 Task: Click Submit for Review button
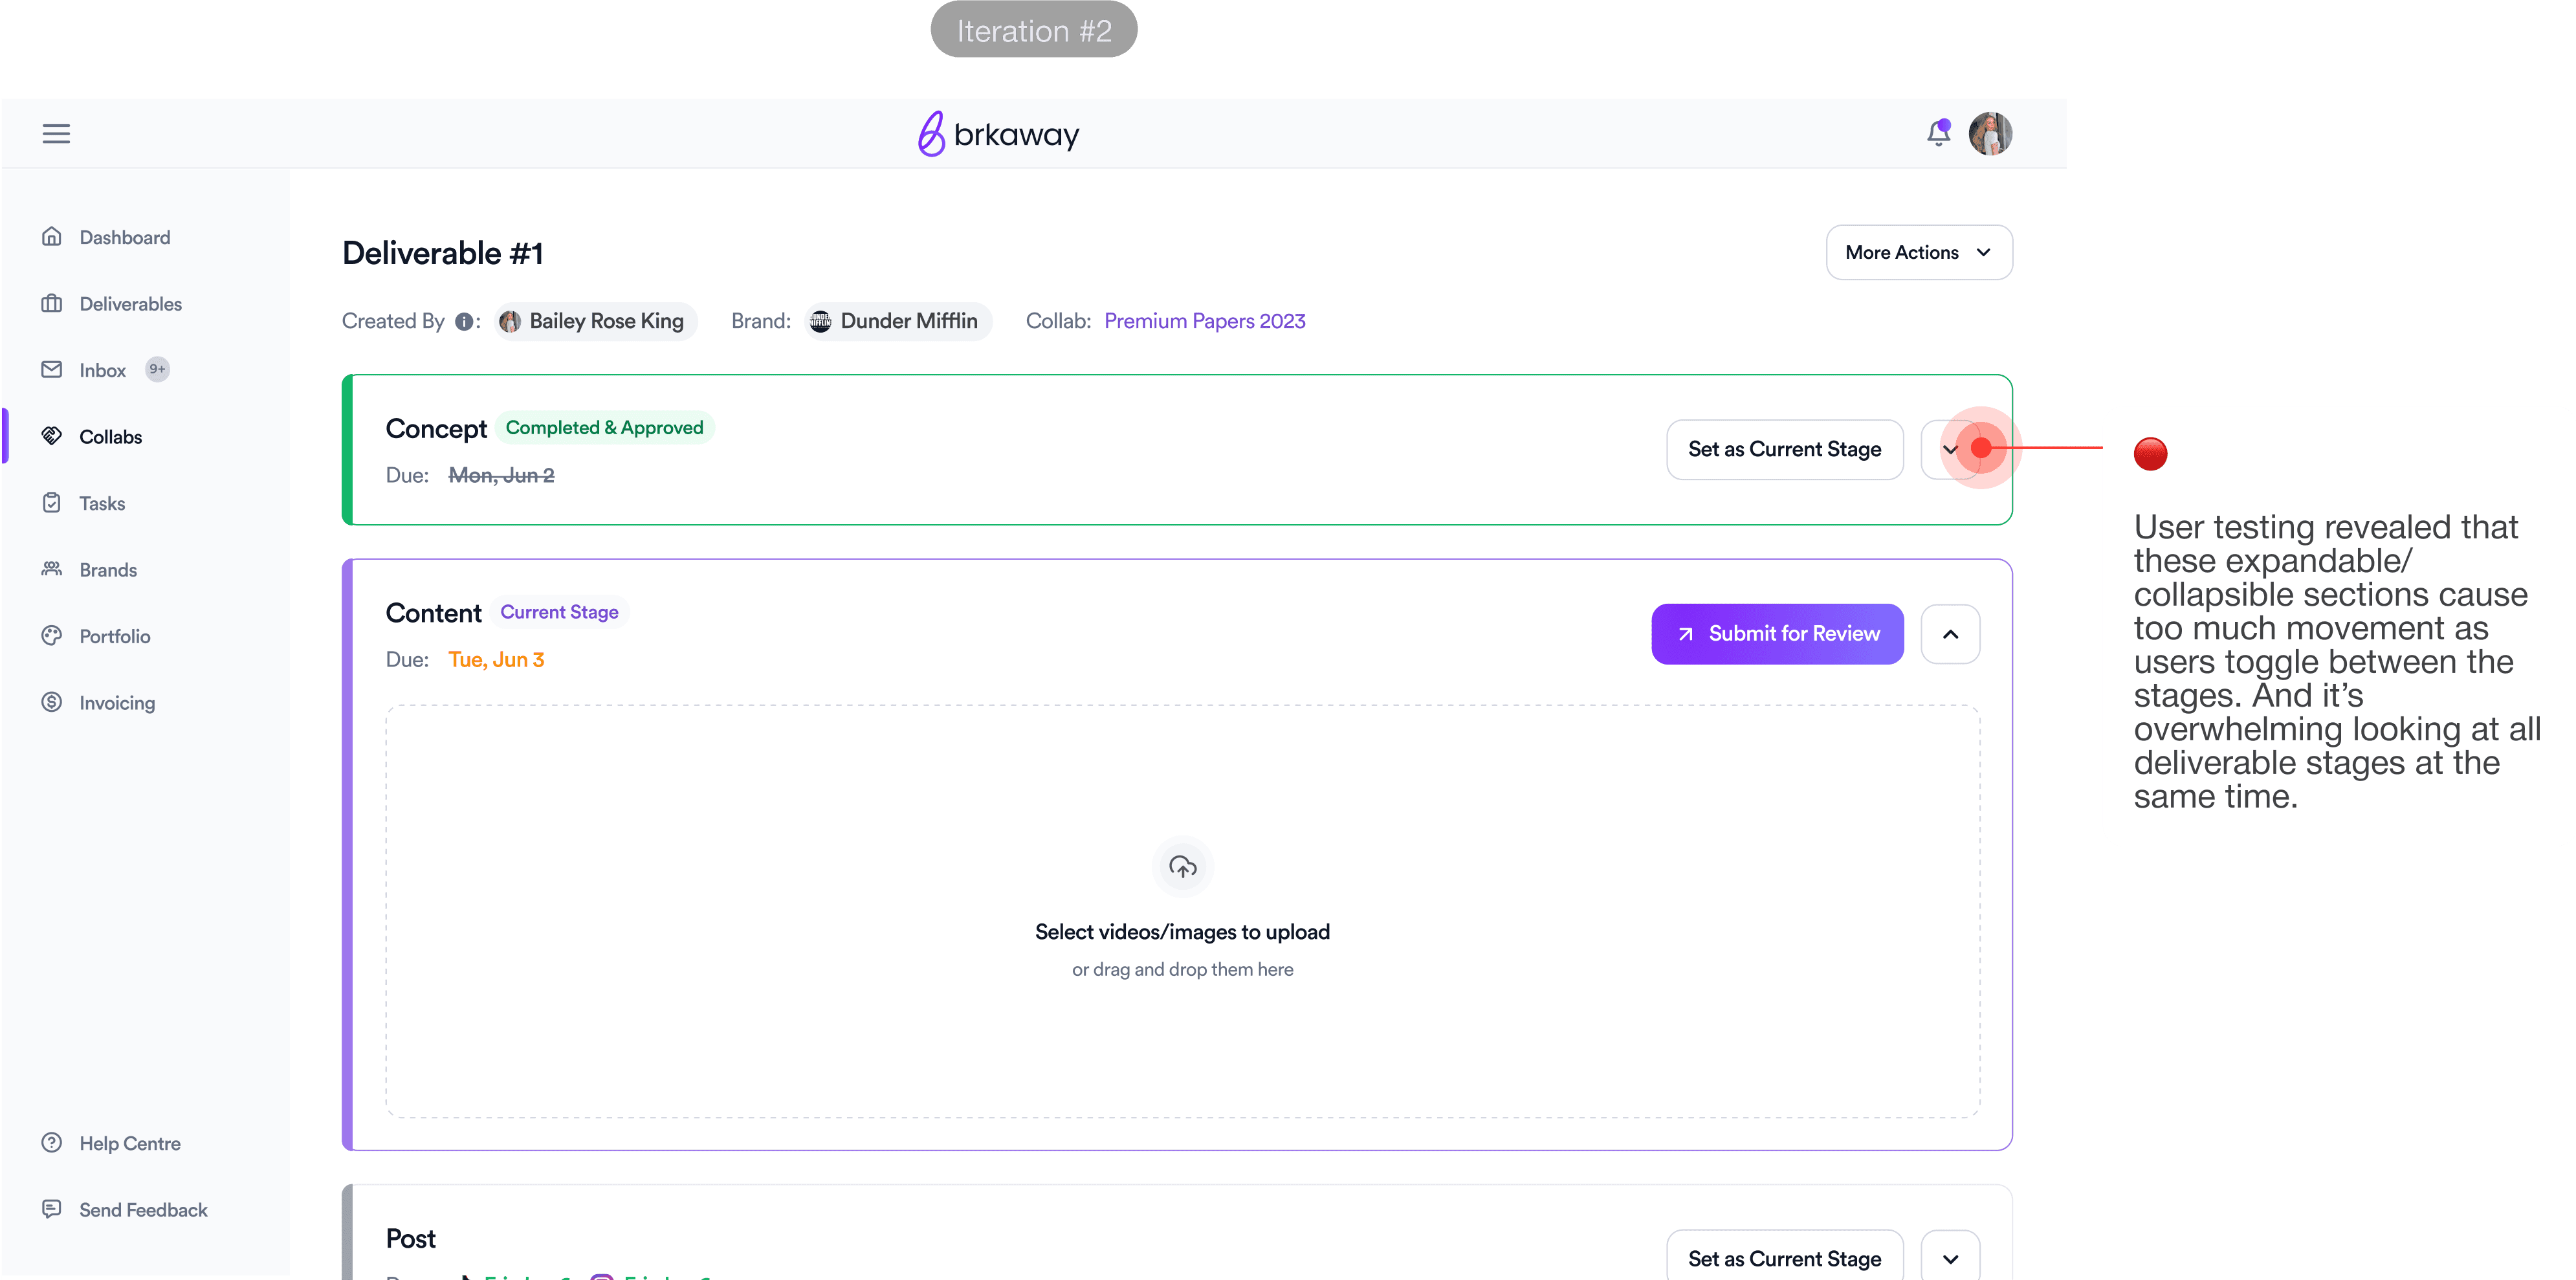click(x=1777, y=634)
